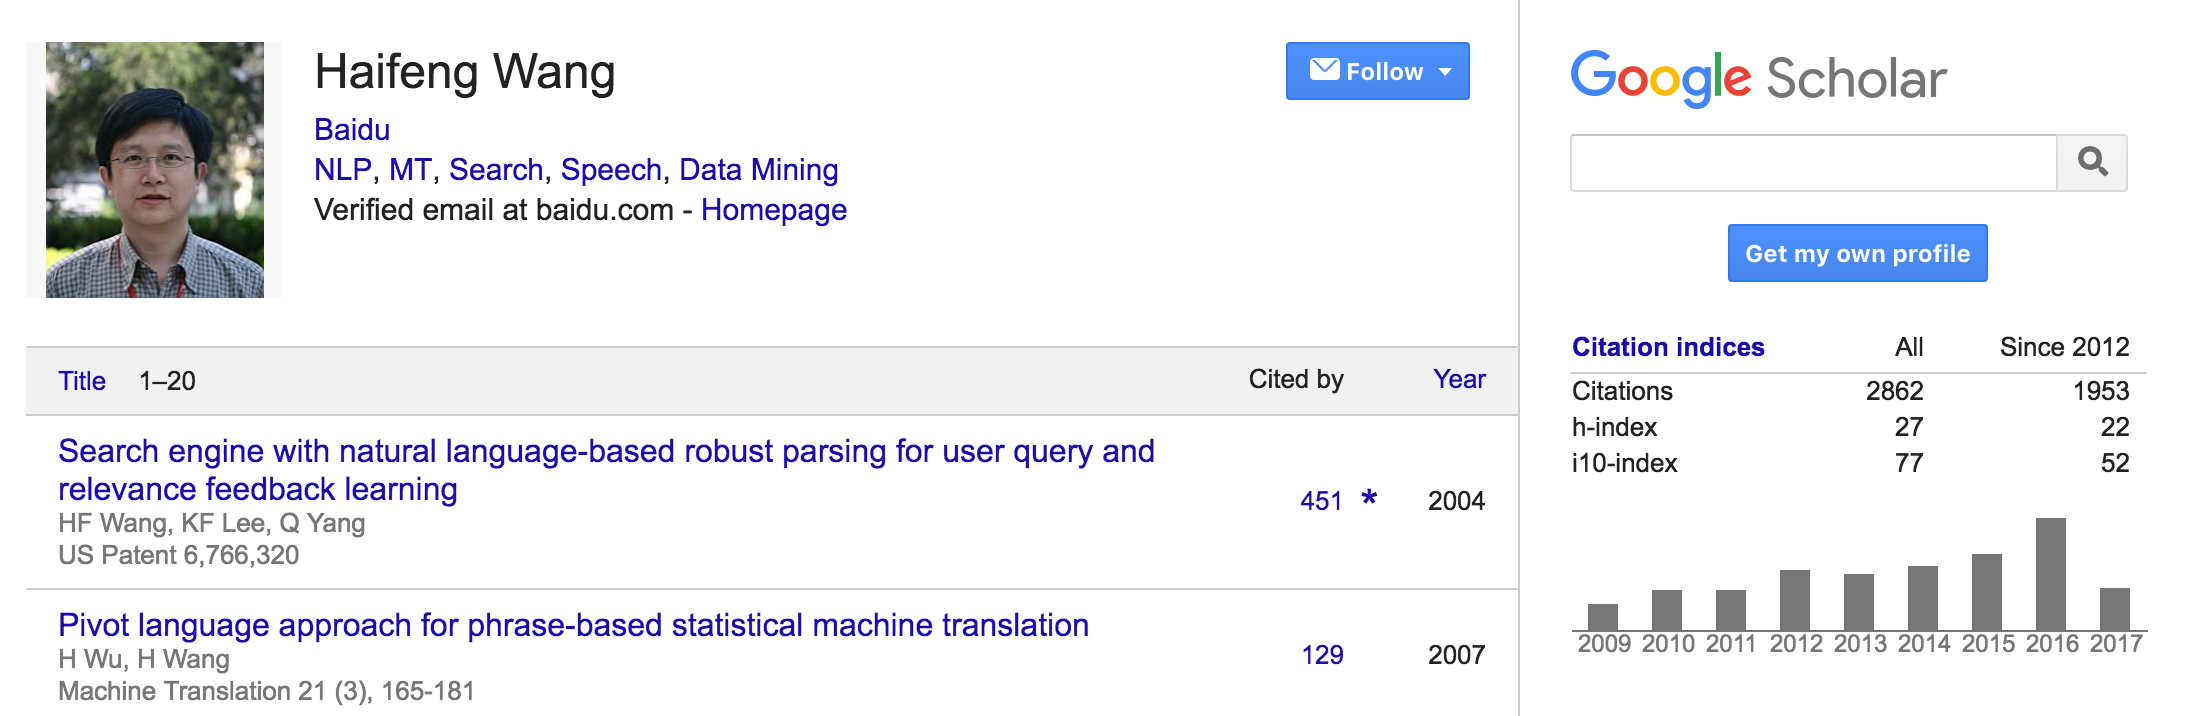Focus the Scholar search input field
This screenshot has height=716, width=2210.
pos(1812,162)
